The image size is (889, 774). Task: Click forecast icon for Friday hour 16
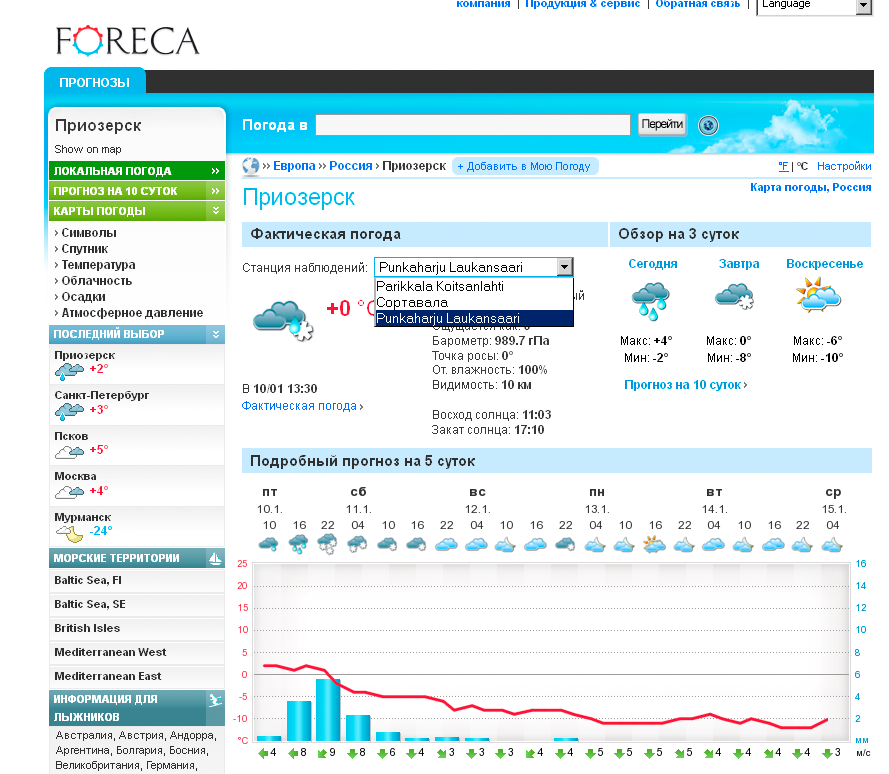point(299,544)
